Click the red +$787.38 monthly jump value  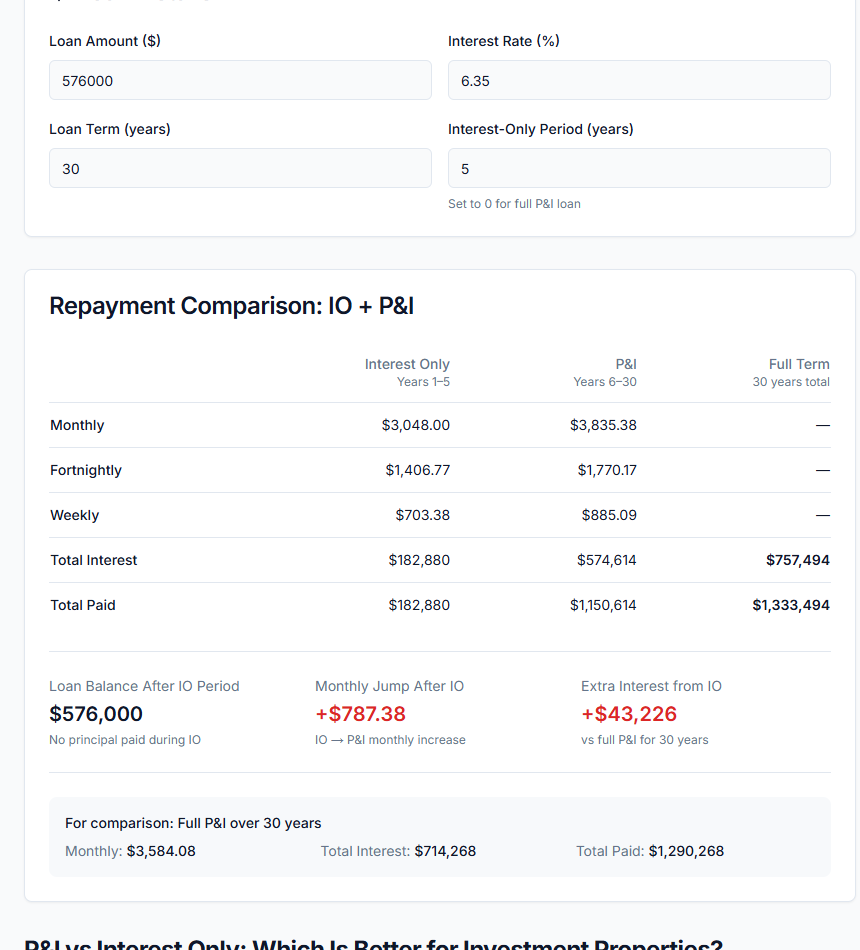360,714
